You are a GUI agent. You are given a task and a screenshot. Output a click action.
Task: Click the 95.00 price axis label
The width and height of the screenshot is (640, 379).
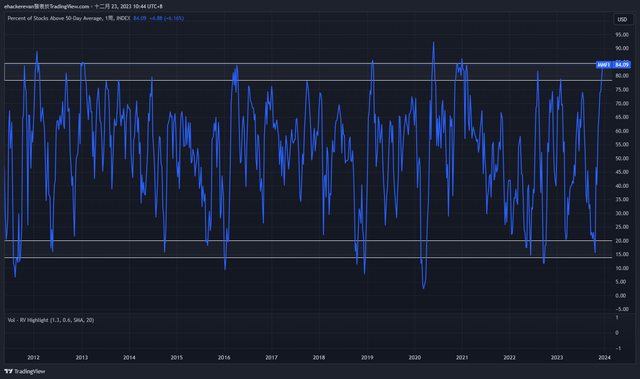click(x=622, y=35)
